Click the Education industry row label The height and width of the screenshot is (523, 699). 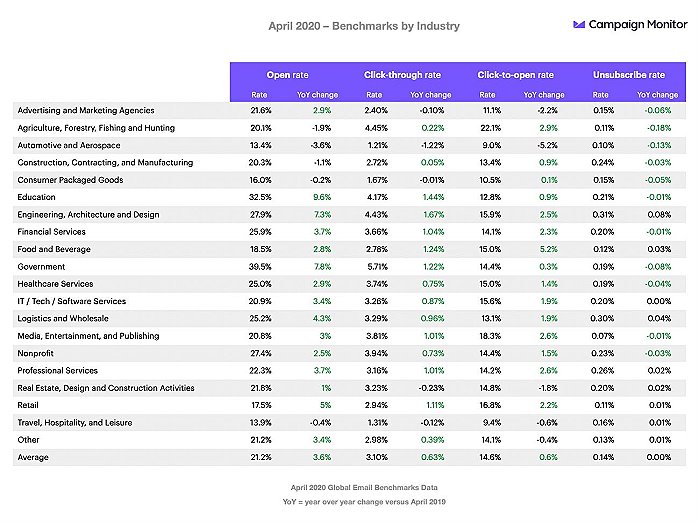[x=37, y=197]
